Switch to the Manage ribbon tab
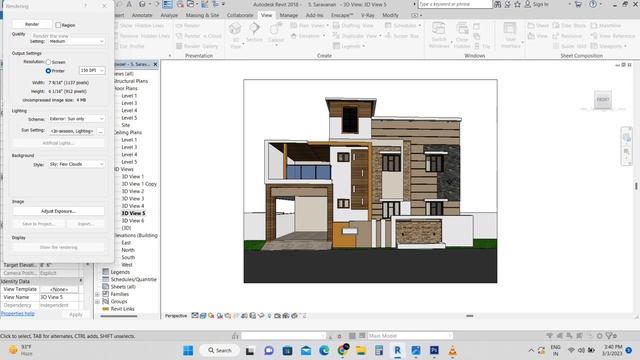The width and height of the screenshot is (640, 360). (289, 15)
